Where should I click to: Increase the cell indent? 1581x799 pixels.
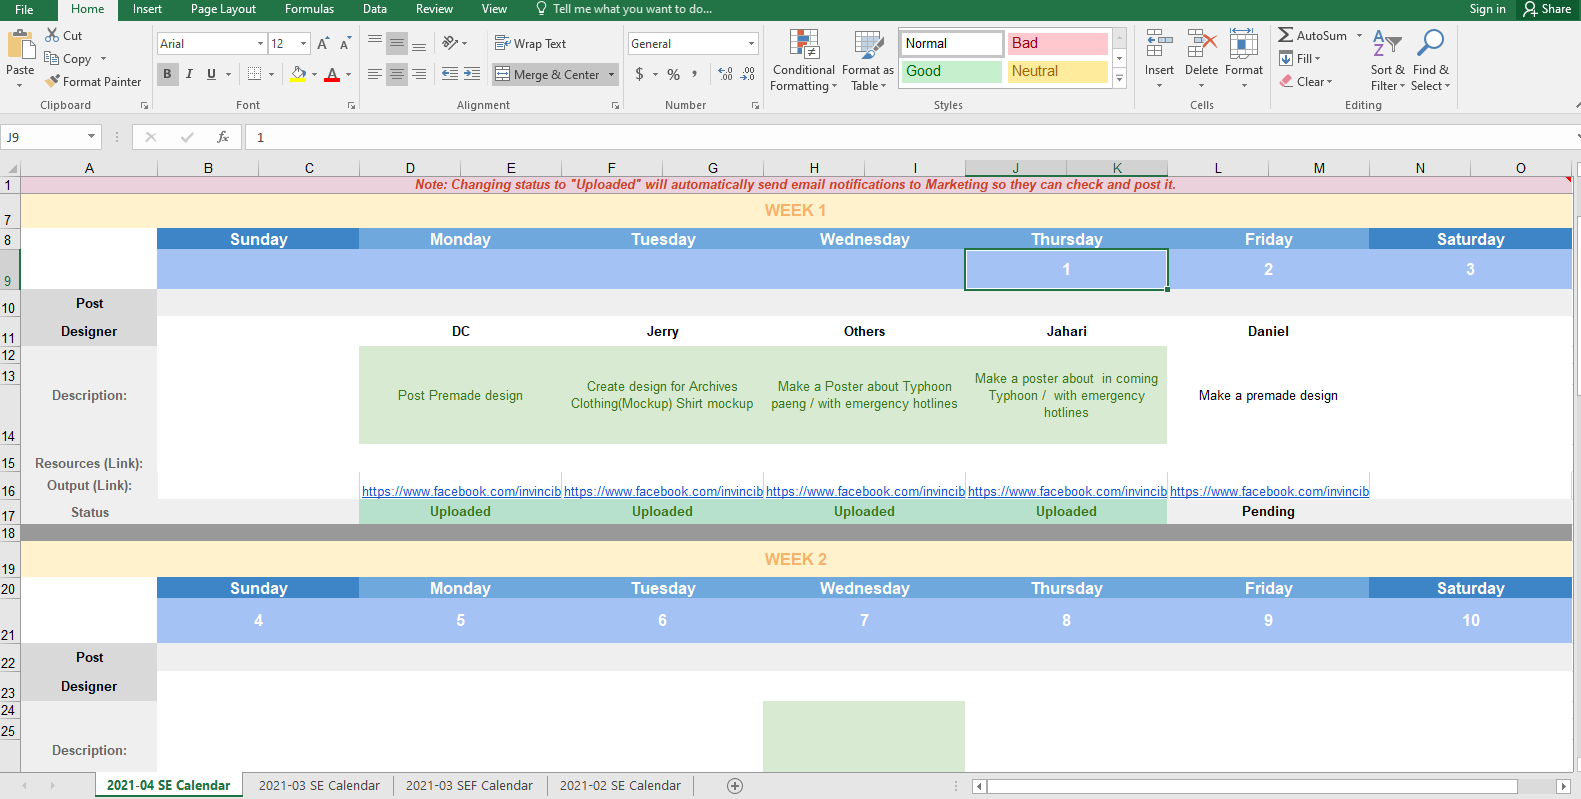472,74
